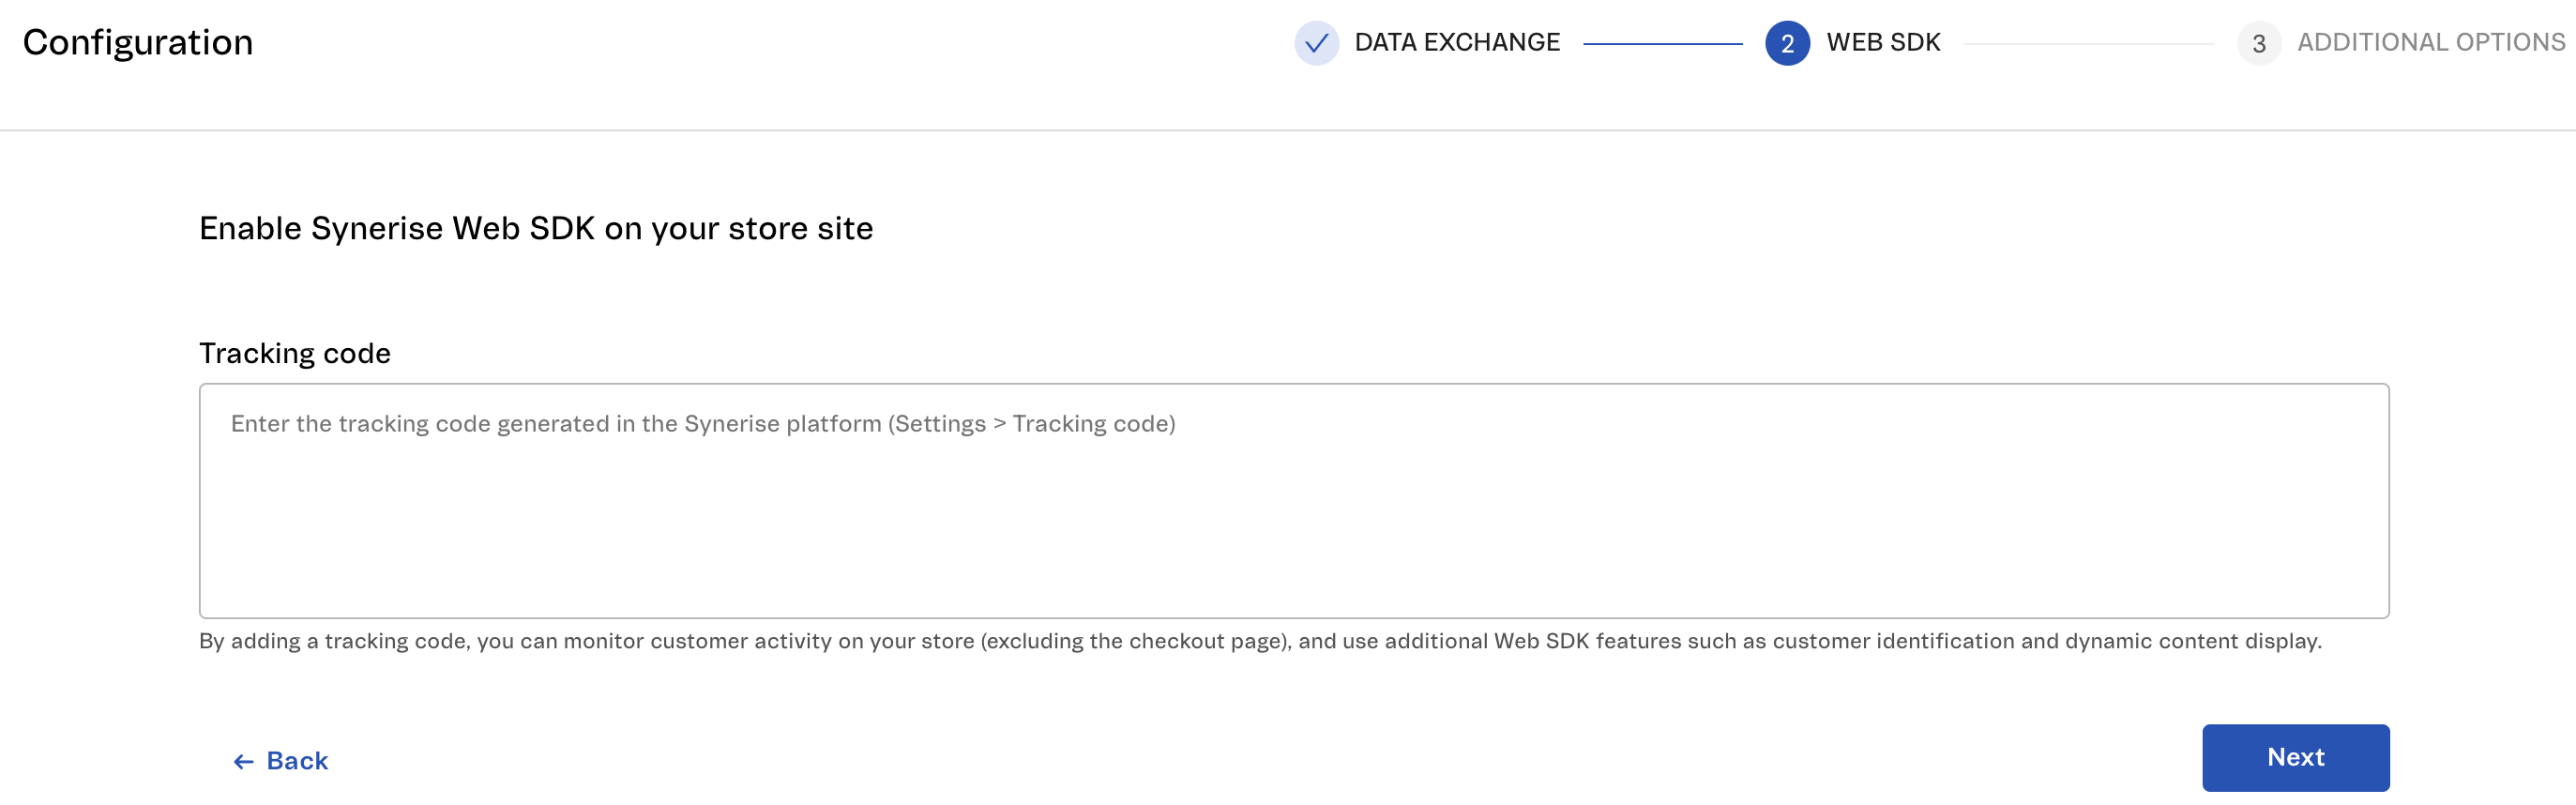
Task: Select the highlighted current step badge
Action: tap(1789, 43)
